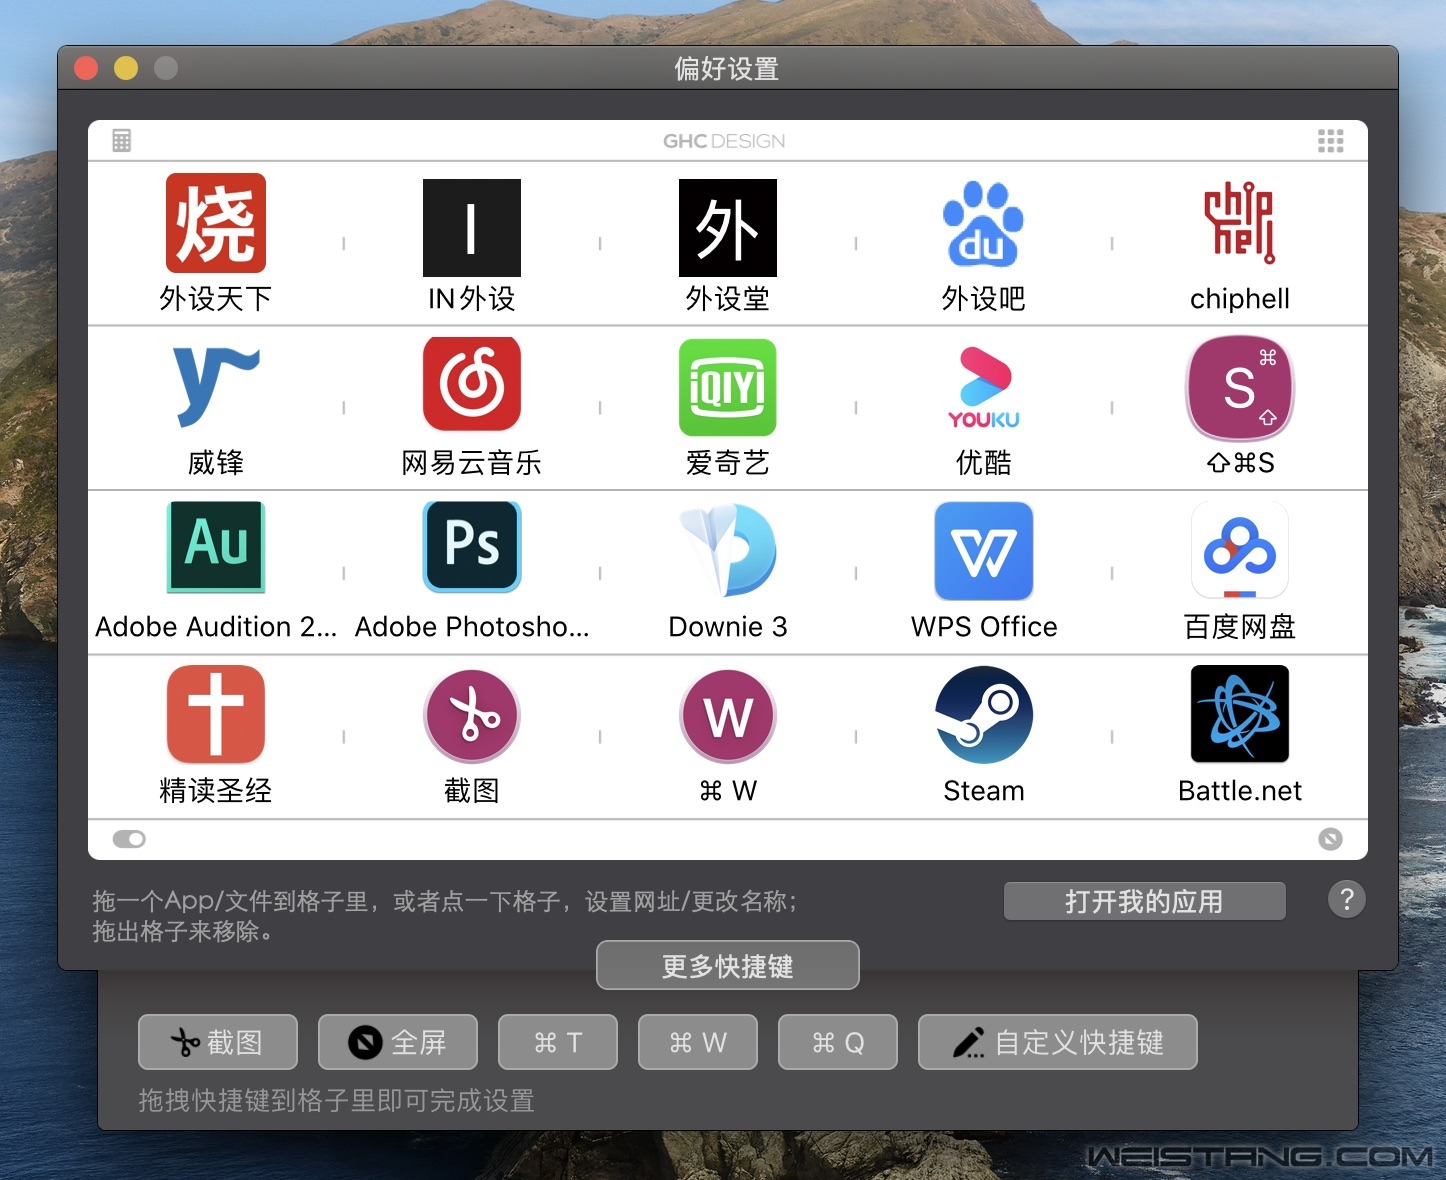
Task: Open the chiphell site icon
Action: [x=1240, y=223]
